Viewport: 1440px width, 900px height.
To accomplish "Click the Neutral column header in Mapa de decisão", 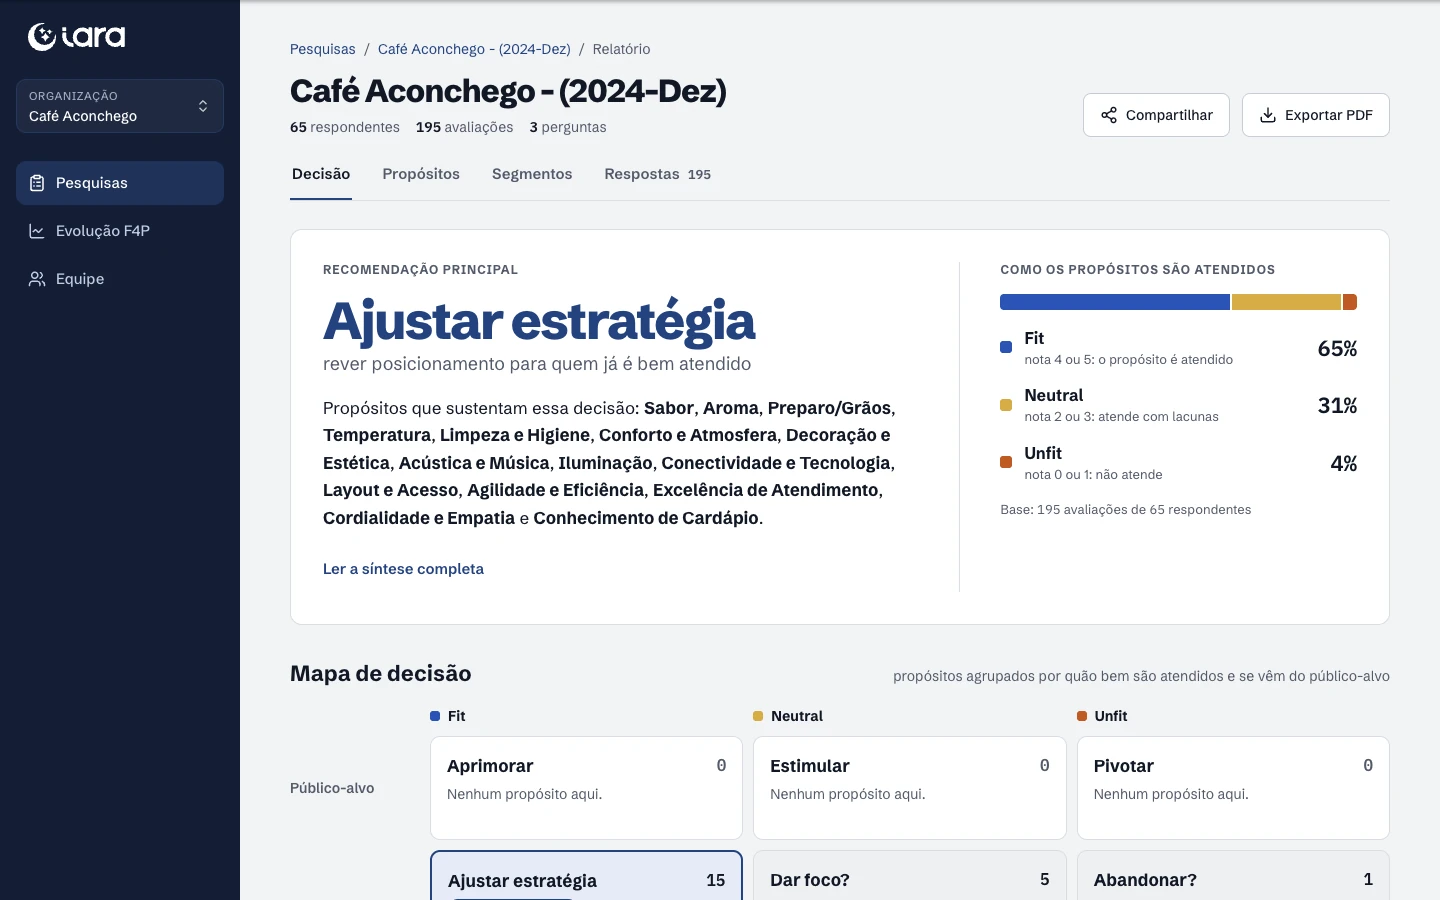I will click(788, 716).
